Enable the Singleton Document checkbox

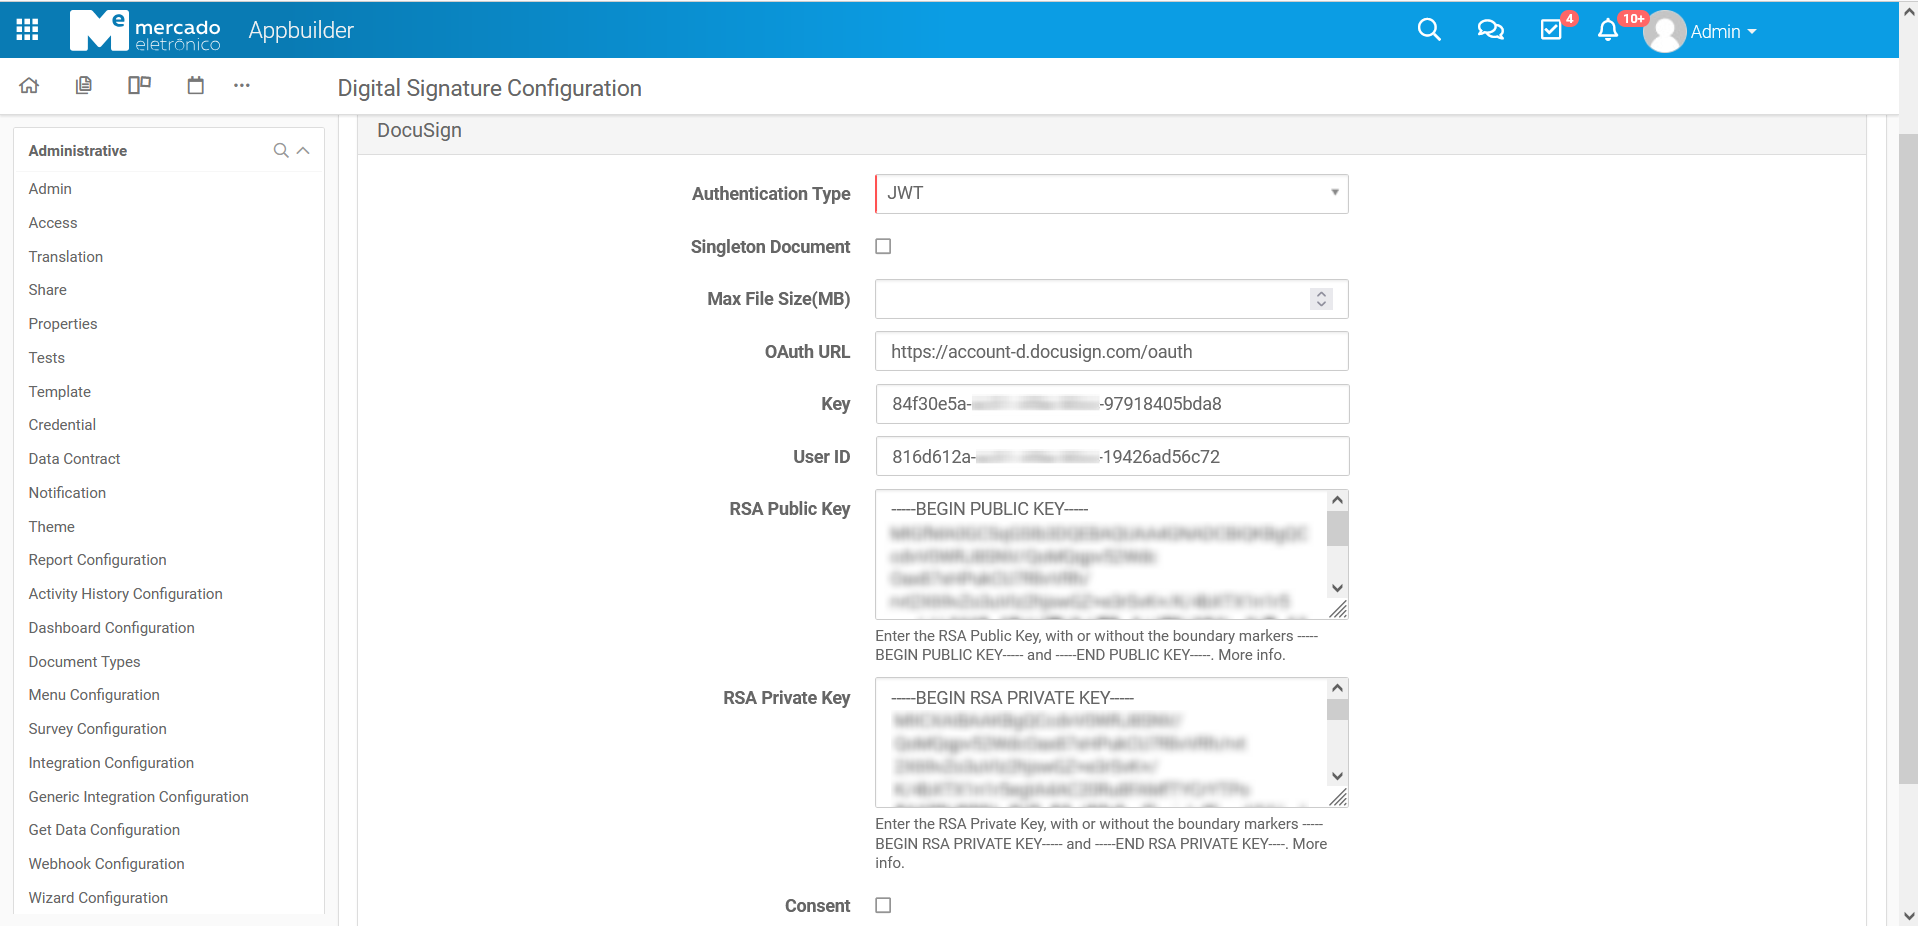click(883, 247)
